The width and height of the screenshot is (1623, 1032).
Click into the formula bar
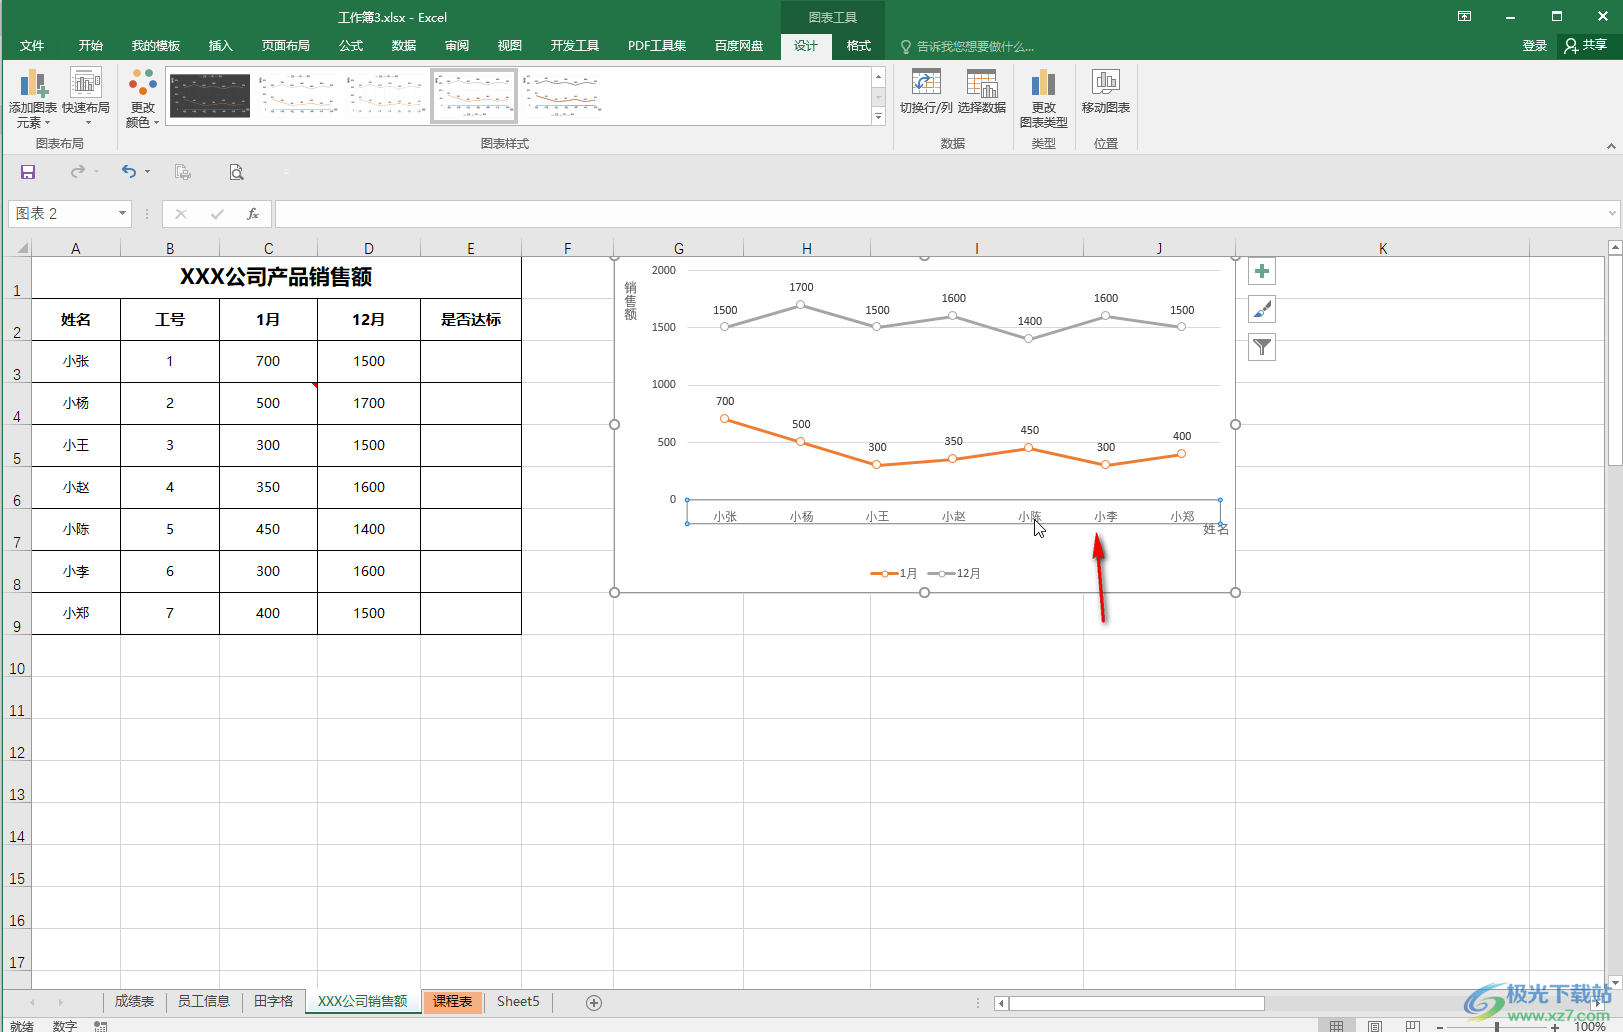click(x=940, y=213)
